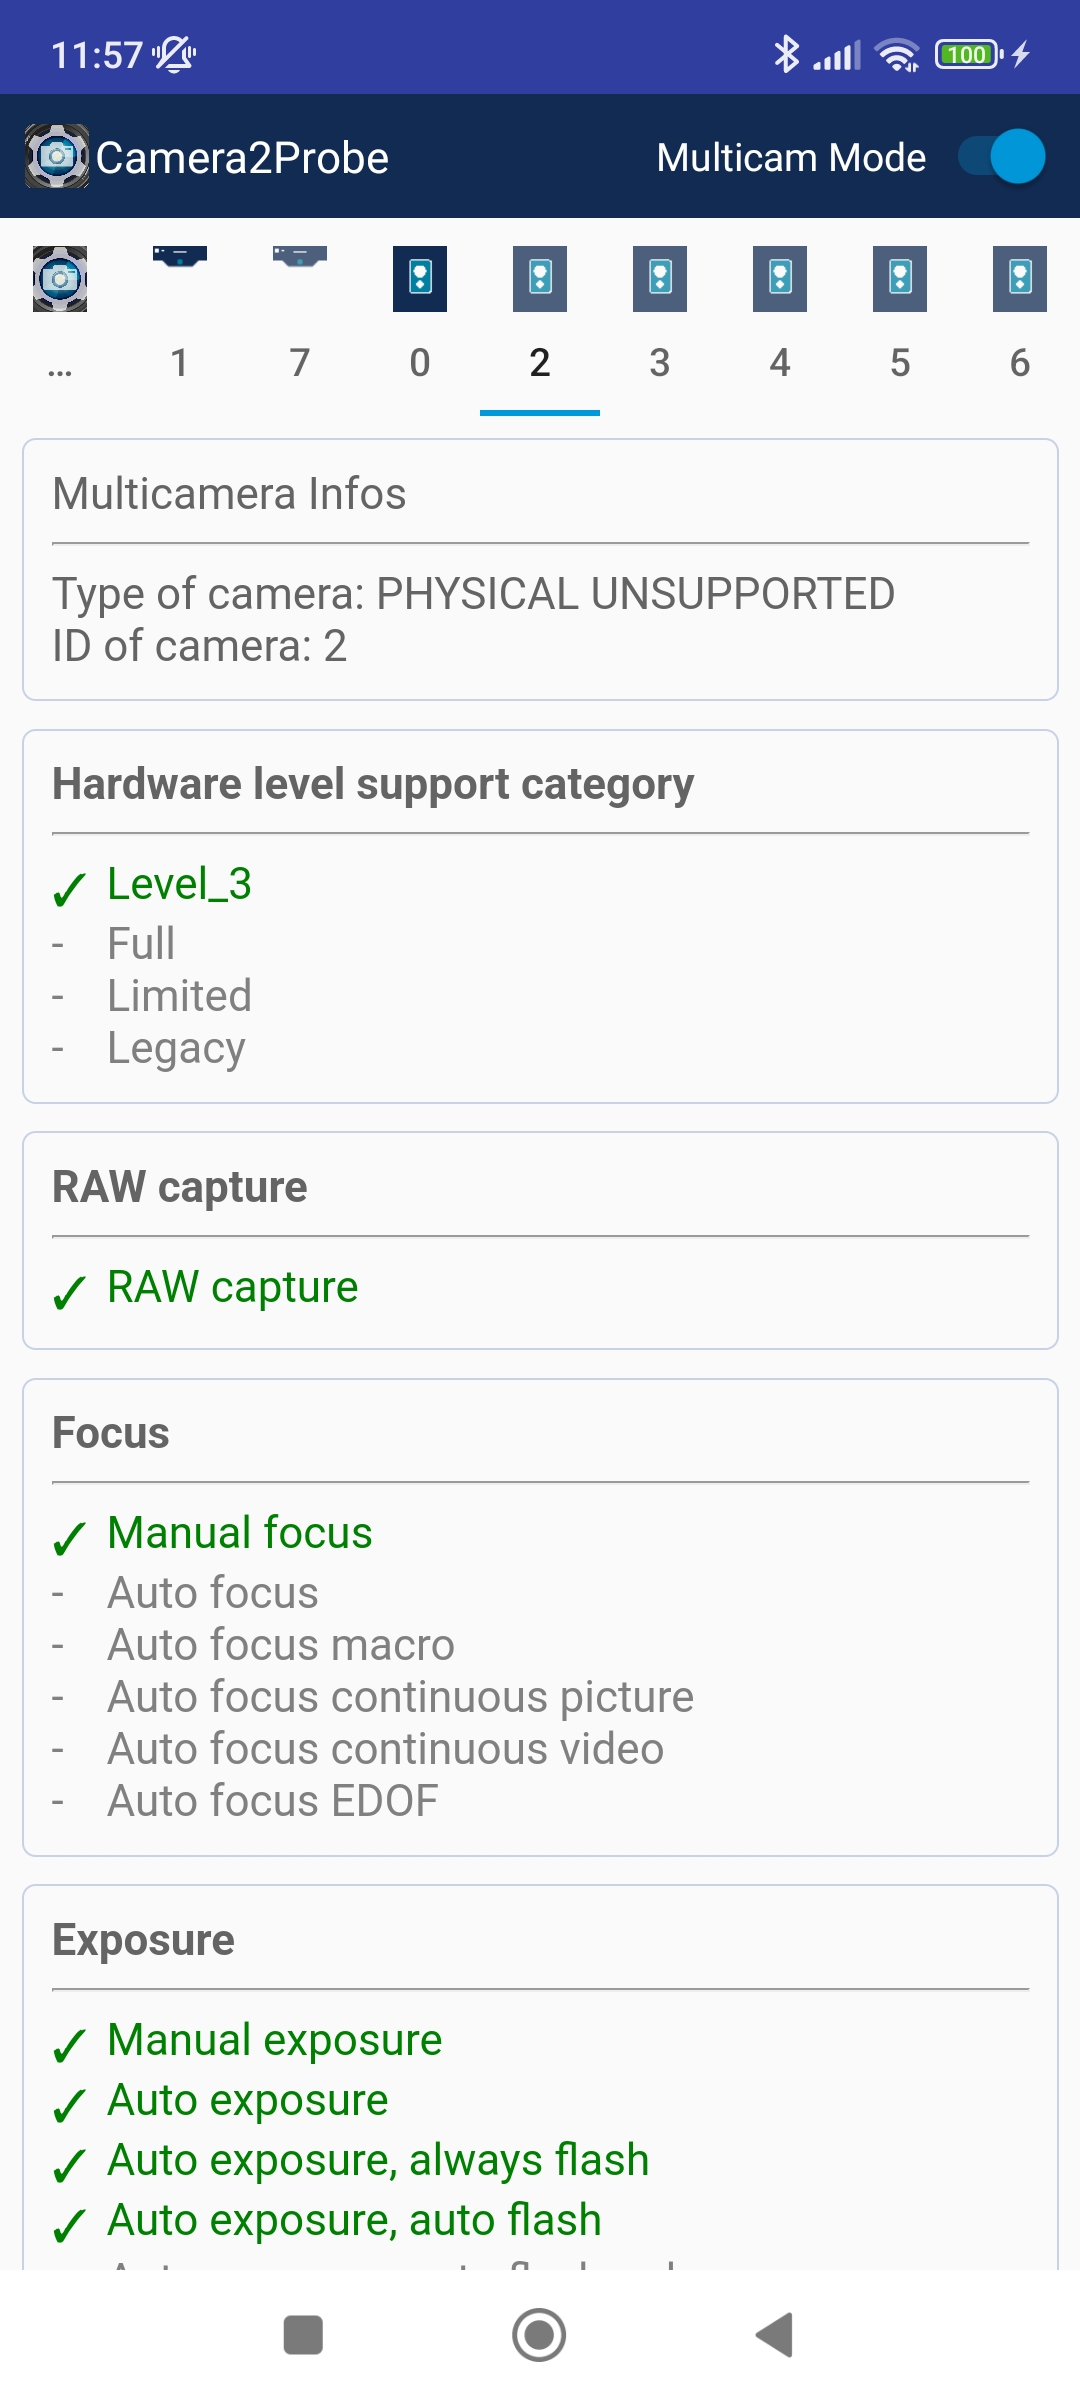This screenshot has width=1080, height=2400.
Task: Open the overview tab gear-camera icon
Action: coord(60,279)
